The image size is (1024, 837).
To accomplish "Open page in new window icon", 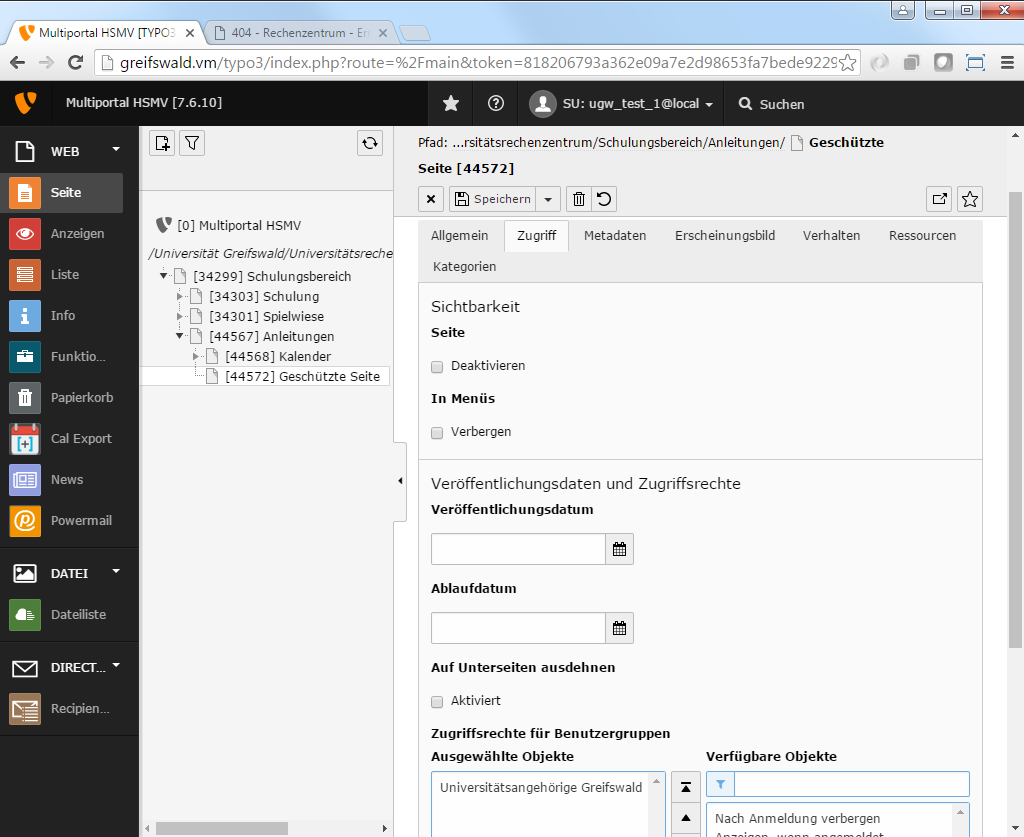I will click(939, 199).
